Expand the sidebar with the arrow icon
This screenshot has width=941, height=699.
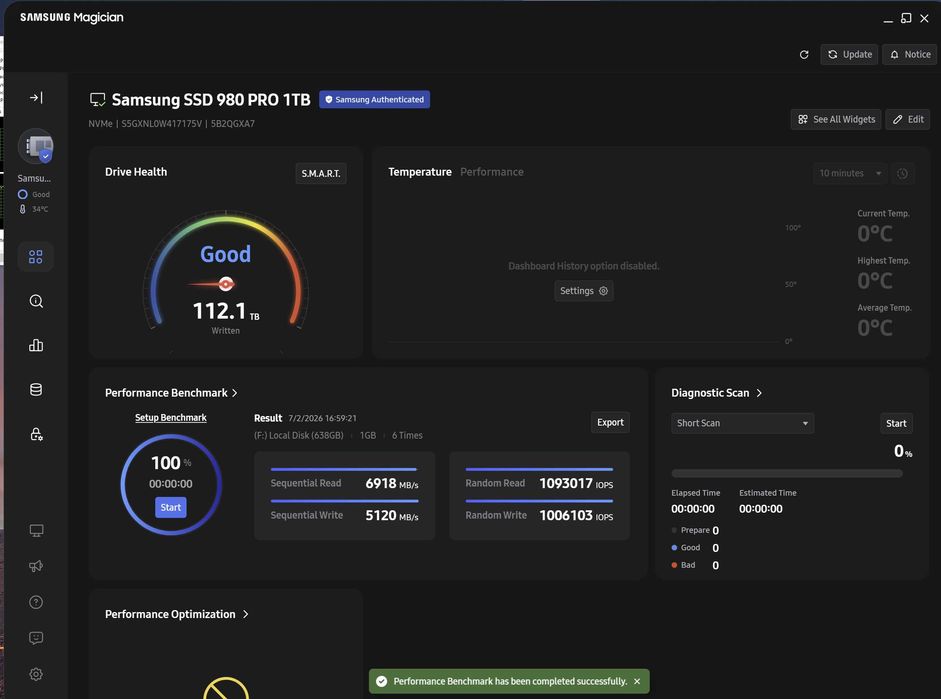tap(36, 97)
